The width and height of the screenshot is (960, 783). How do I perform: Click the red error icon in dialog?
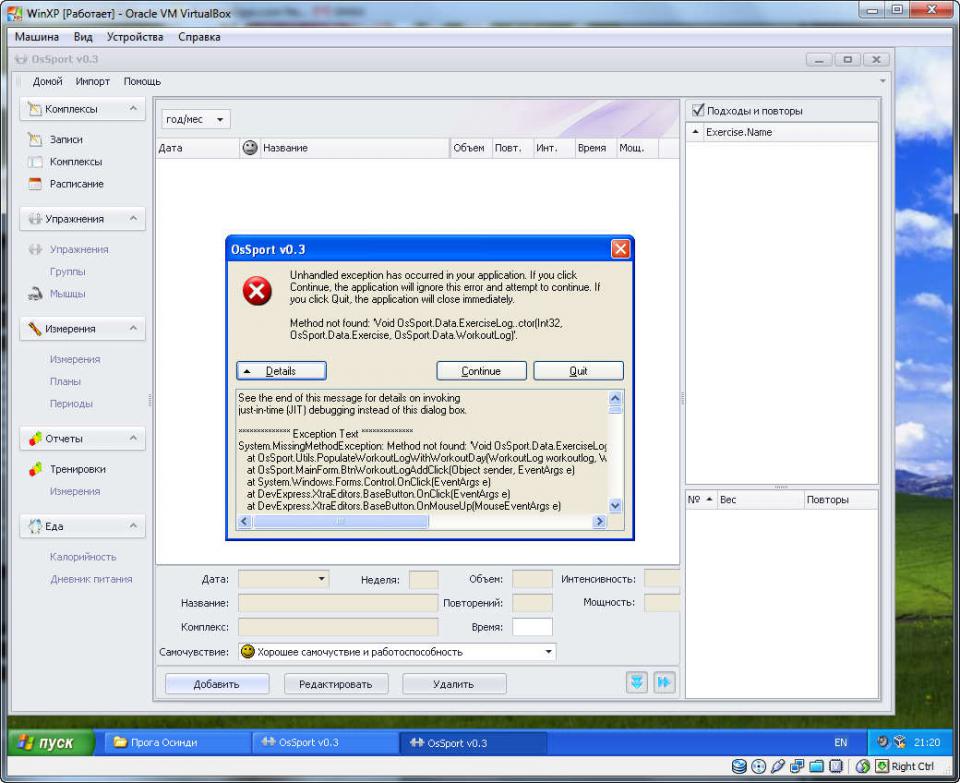click(x=258, y=291)
